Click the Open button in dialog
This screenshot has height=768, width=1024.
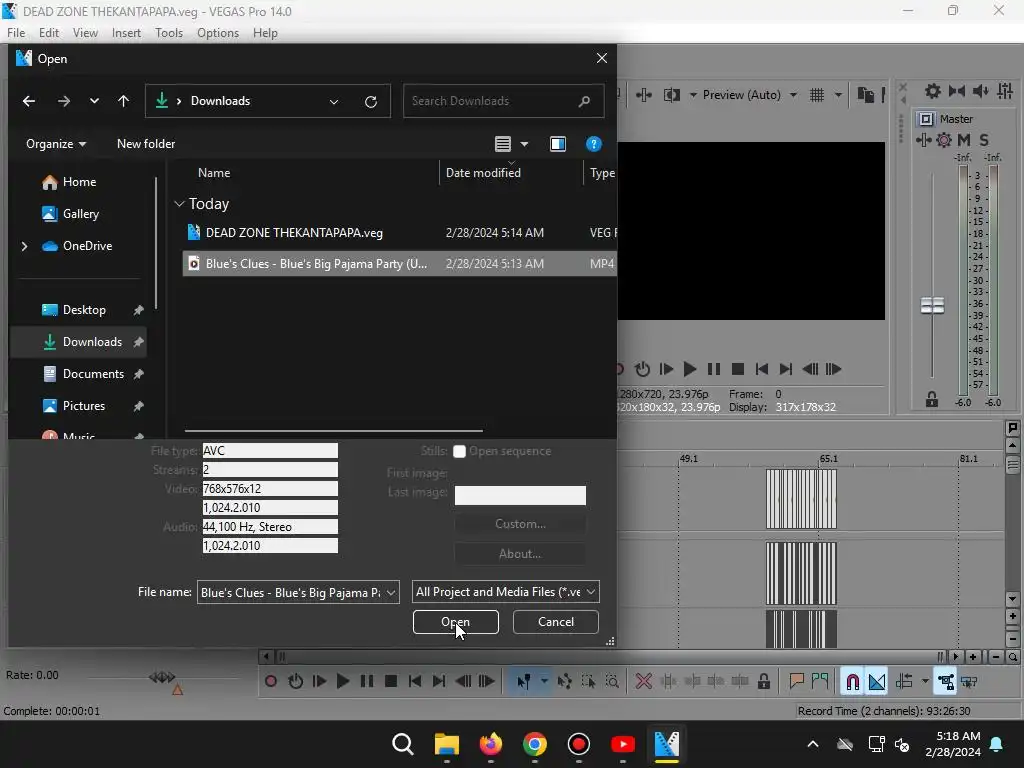(x=455, y=622)
